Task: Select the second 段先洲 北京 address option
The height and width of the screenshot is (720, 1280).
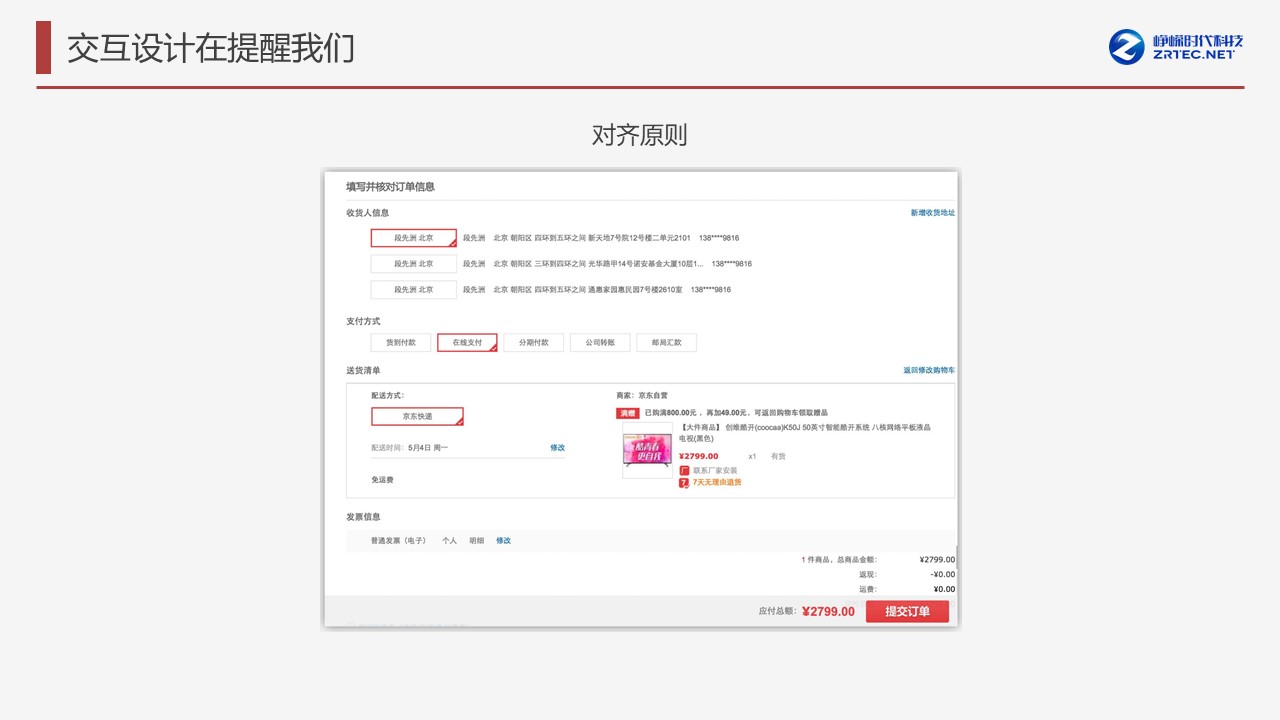Action: point(413,264)
